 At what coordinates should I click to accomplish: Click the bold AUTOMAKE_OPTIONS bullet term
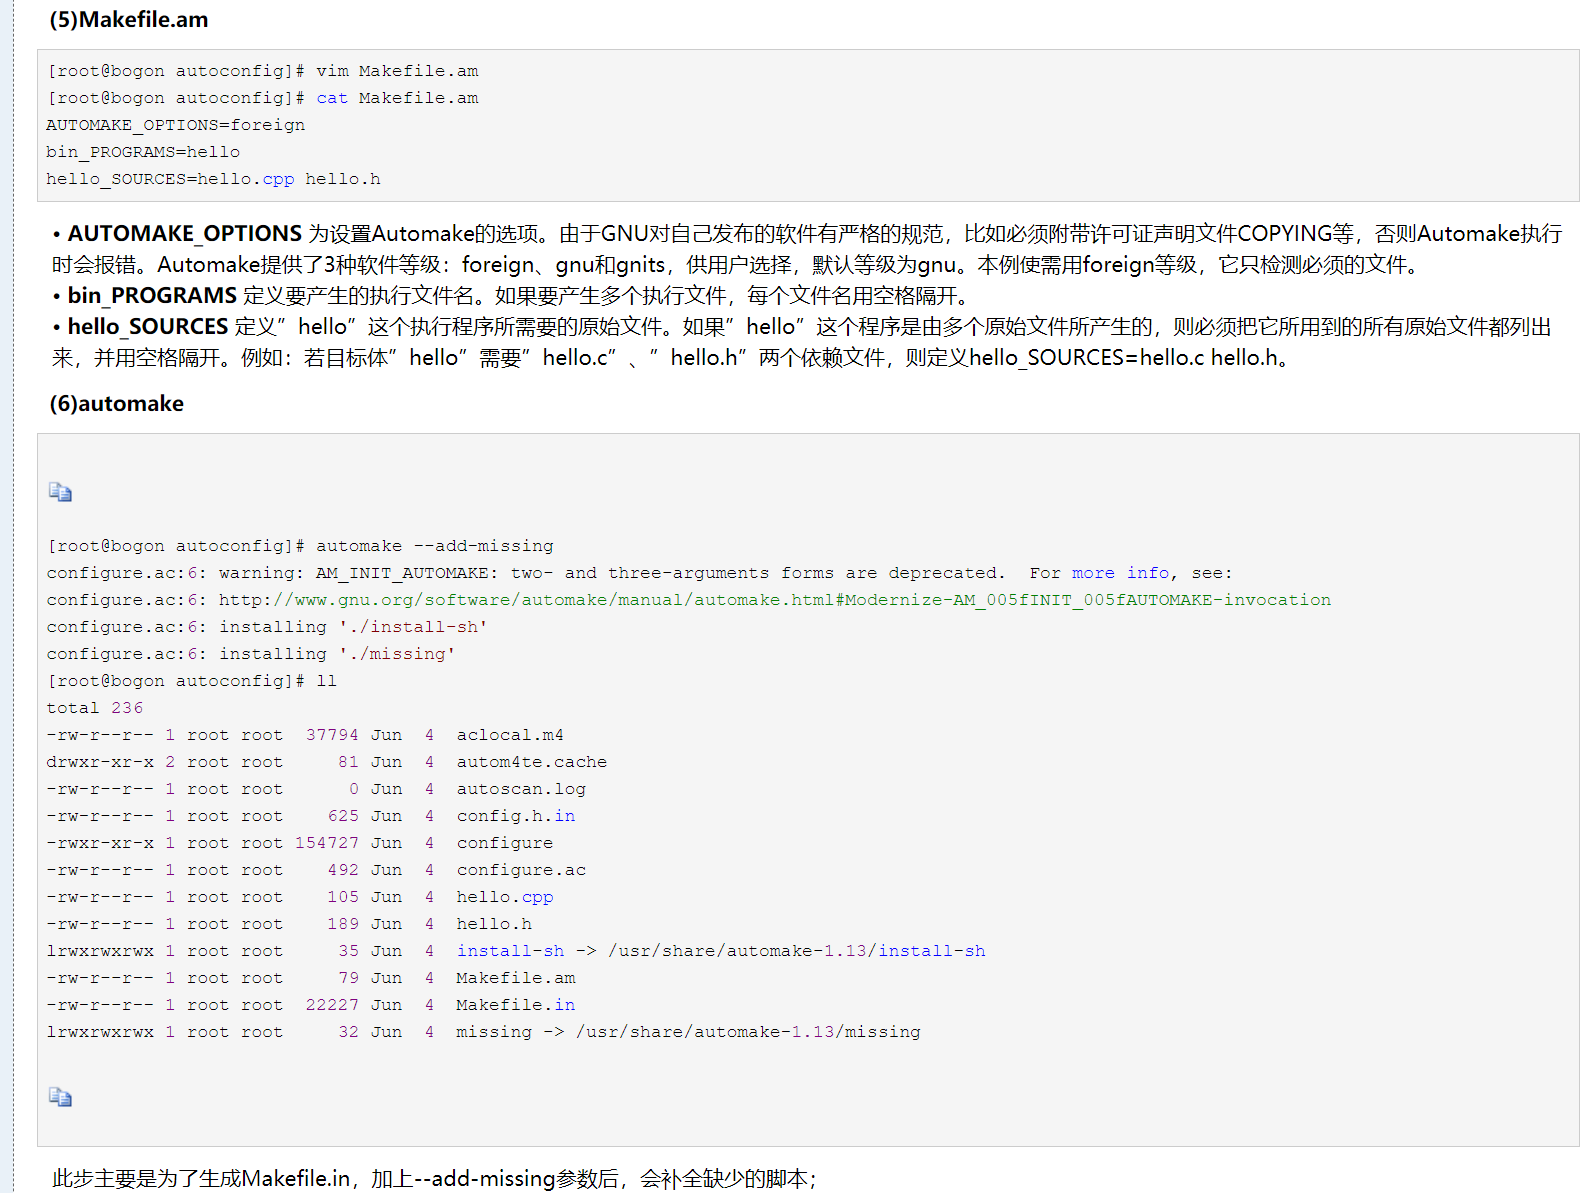coord(185,234)
